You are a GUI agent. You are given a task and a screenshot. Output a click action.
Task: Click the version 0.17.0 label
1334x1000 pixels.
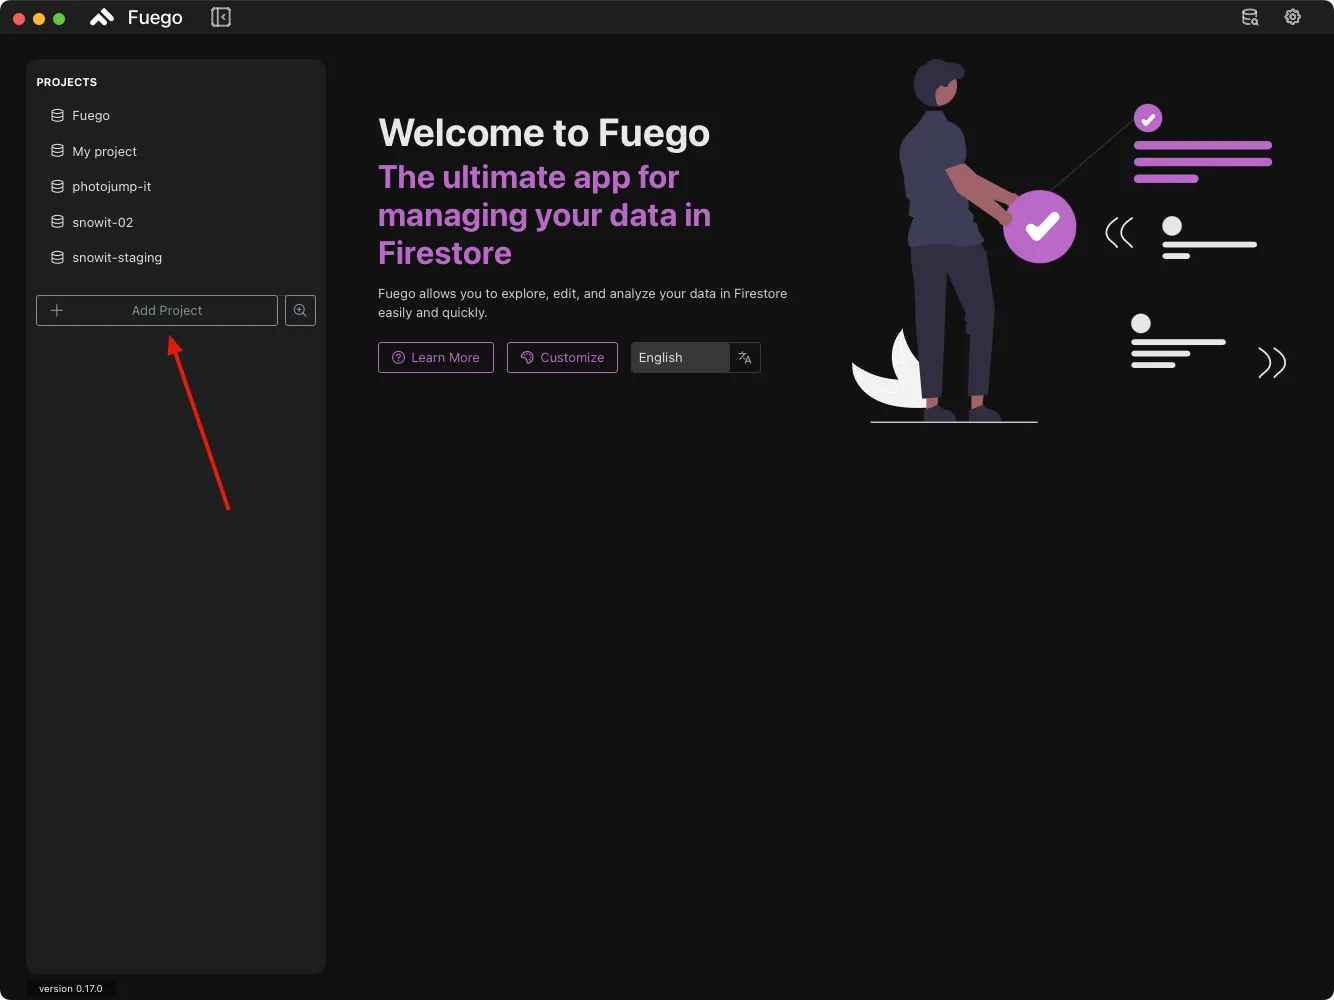pos(71,988)
